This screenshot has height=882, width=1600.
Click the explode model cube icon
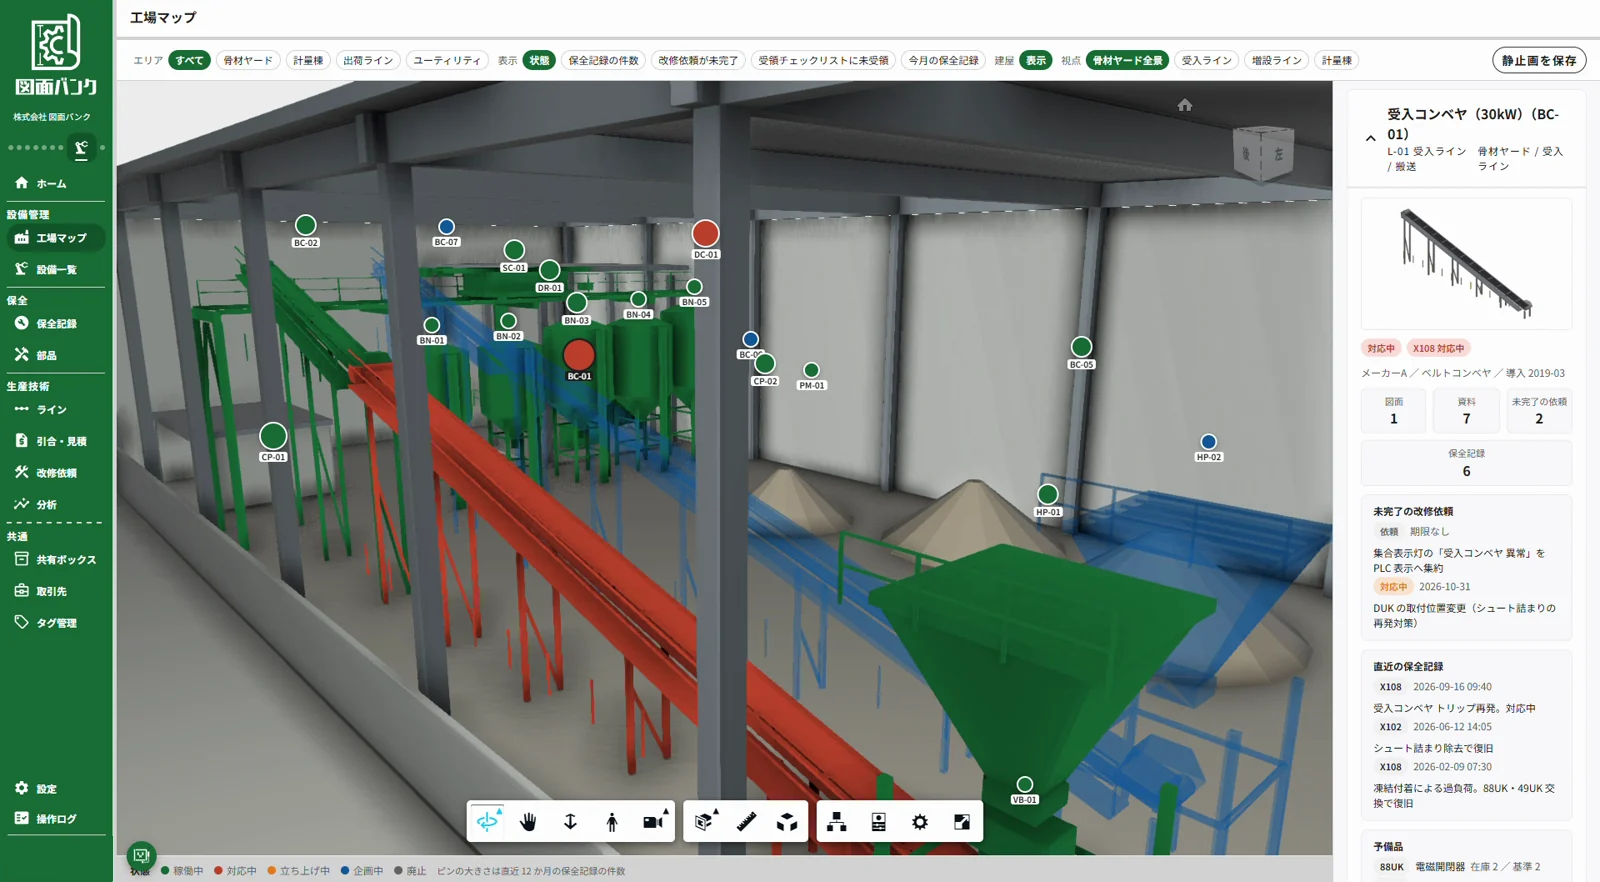click(x=787, y=822)
